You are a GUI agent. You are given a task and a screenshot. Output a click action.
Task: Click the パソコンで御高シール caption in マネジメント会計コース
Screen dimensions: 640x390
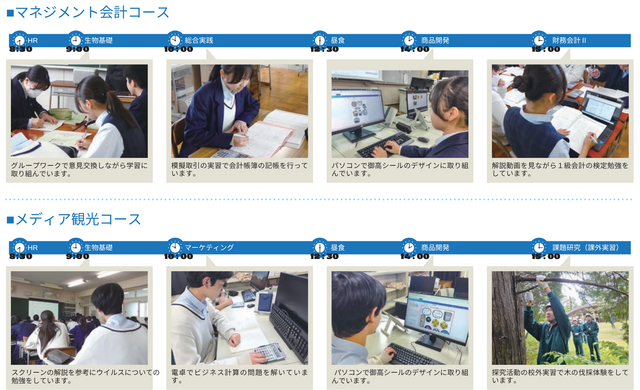[400, 169]
